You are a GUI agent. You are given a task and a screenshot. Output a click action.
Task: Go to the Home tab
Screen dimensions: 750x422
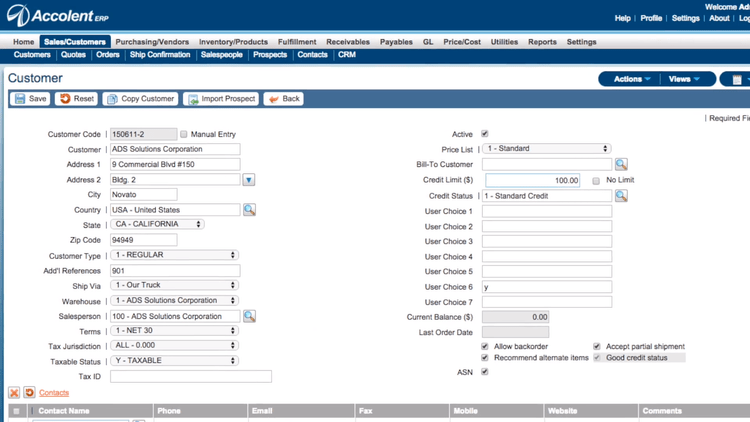coord(23,42)
